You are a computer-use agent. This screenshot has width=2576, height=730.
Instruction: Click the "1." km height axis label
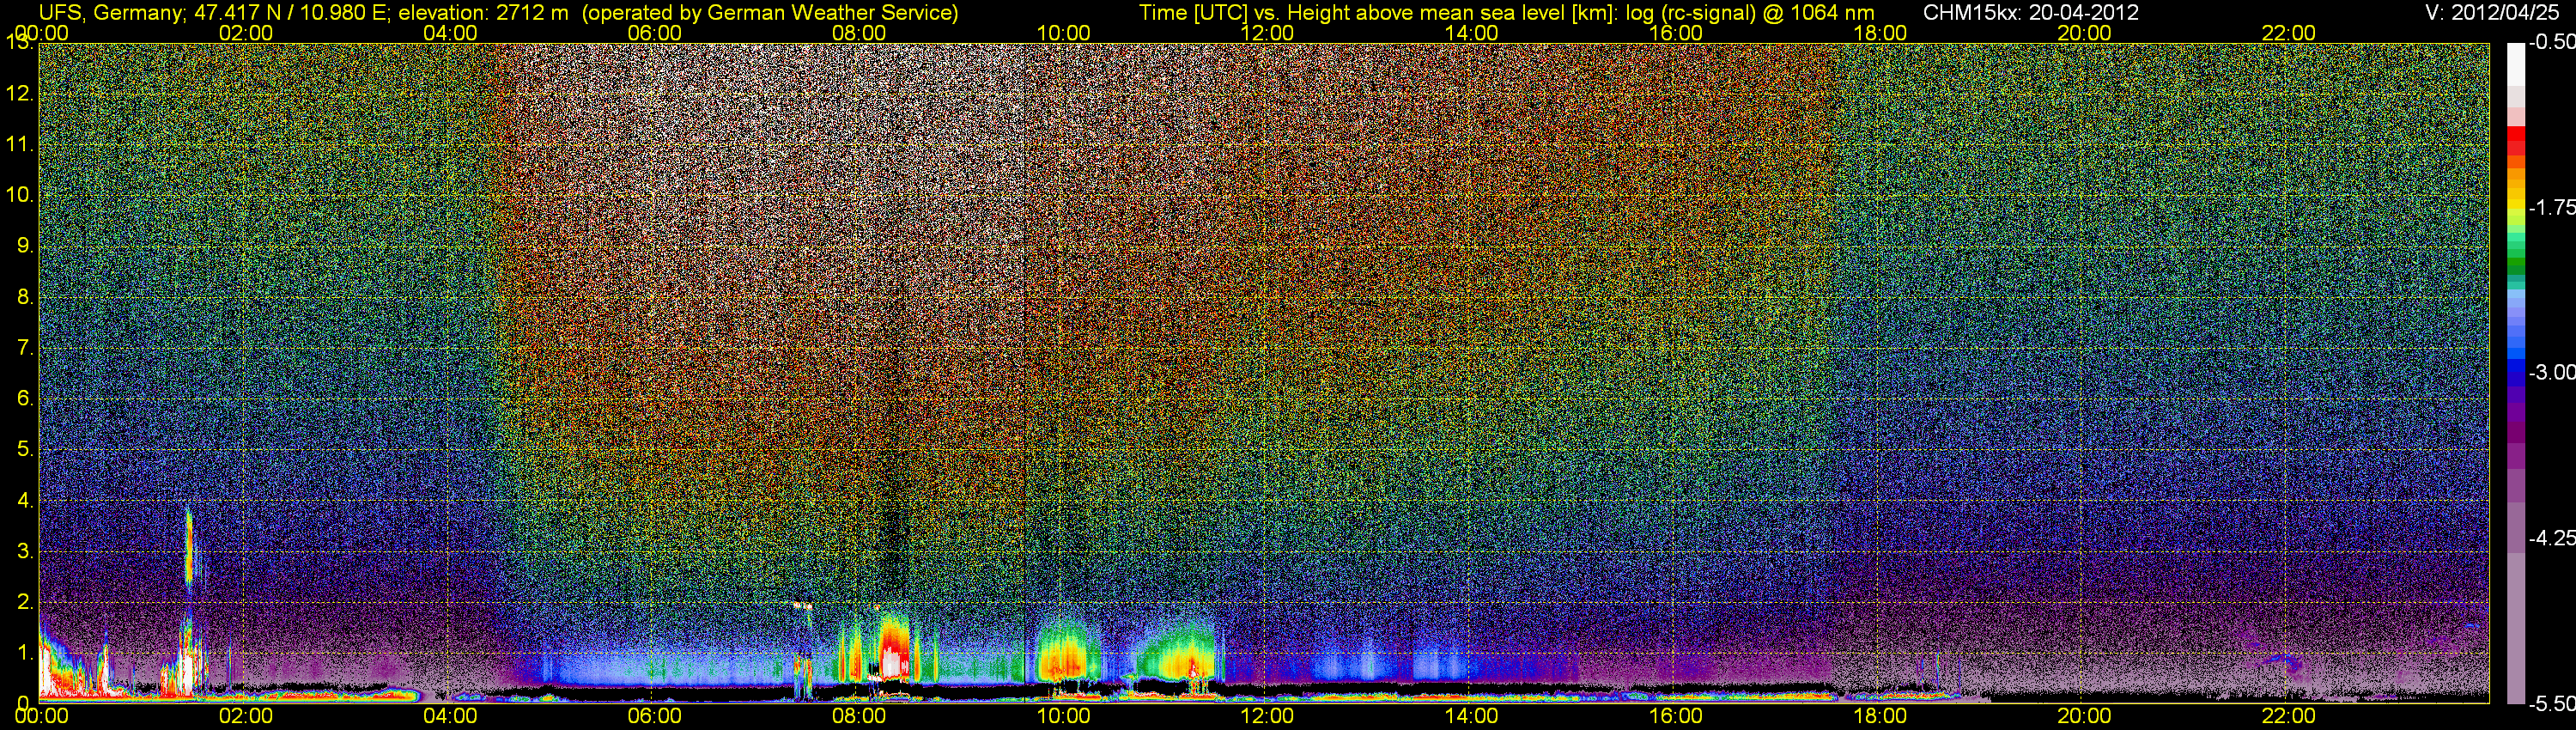[x=25, y=653]
